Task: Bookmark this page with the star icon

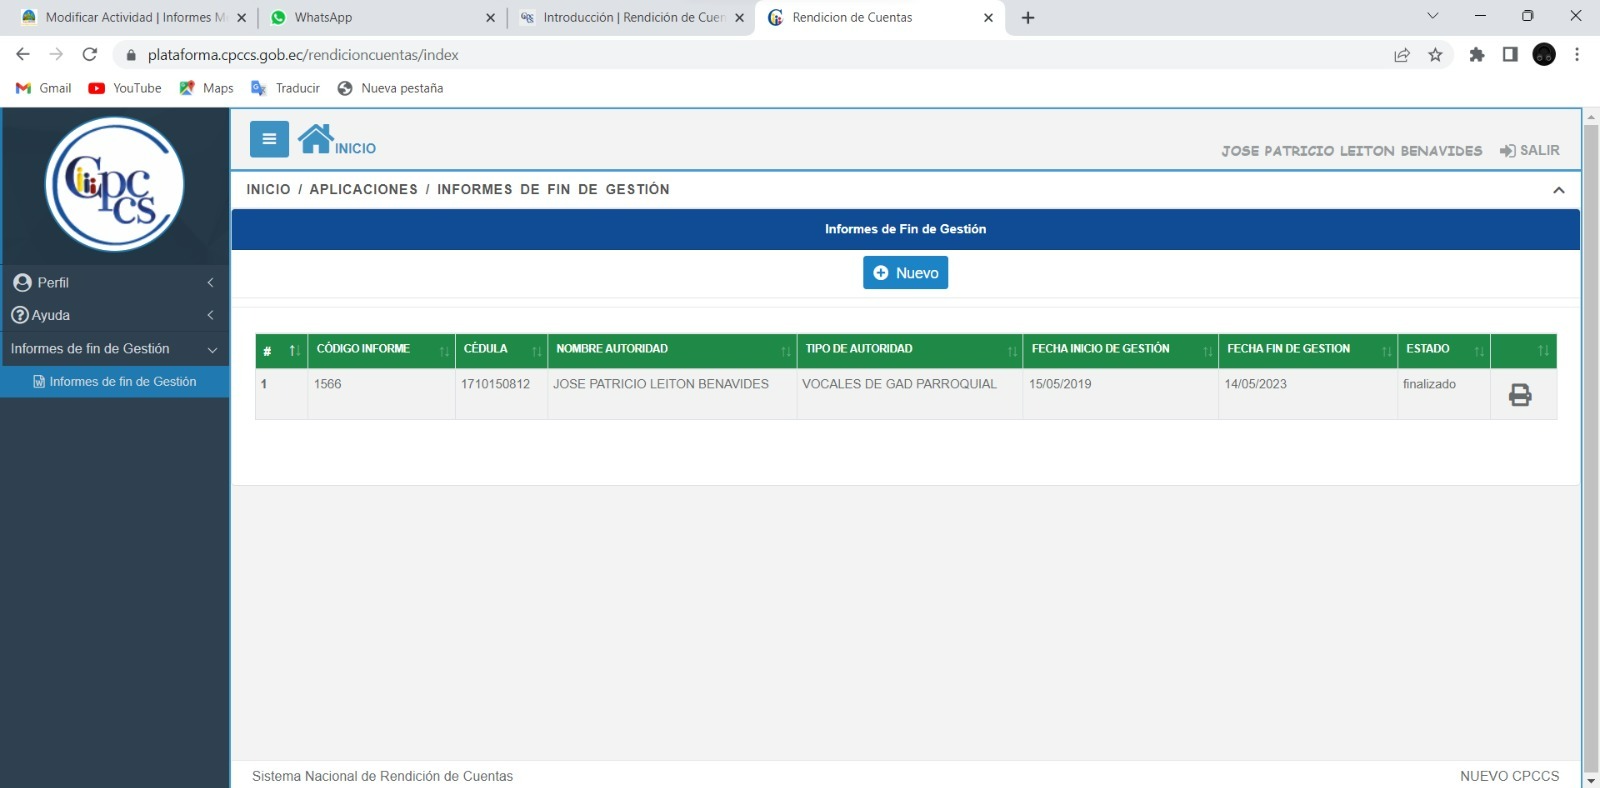Action: [1435, 55]
